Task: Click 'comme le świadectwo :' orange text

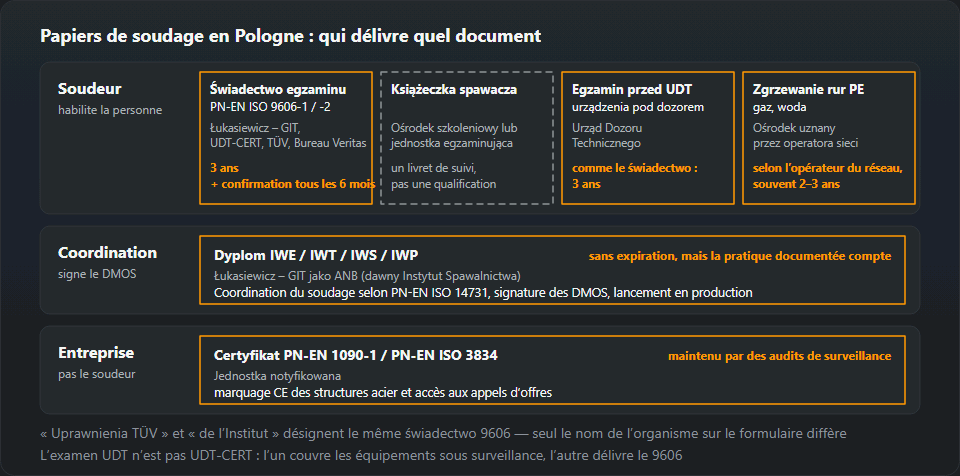Action: coord(635,168)
